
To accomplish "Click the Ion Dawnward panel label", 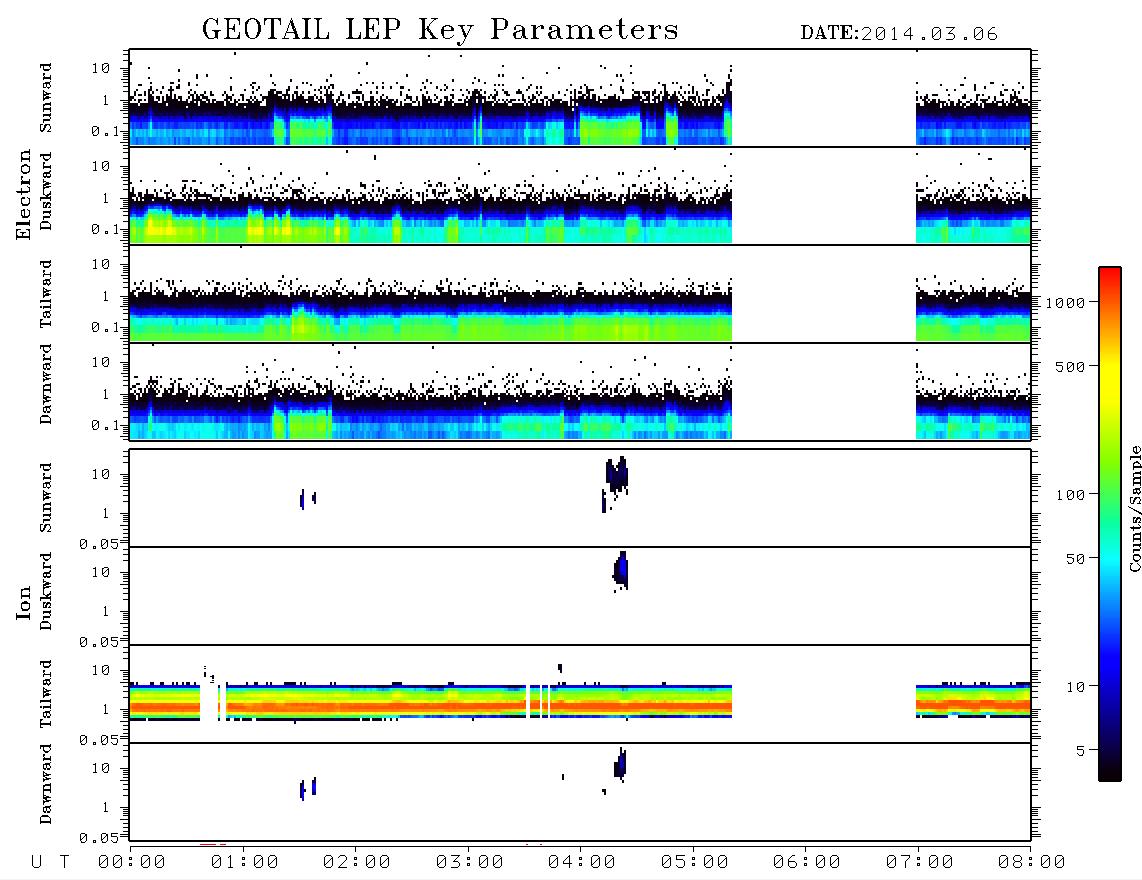I will pyautogui.click(x=45, y=784).
